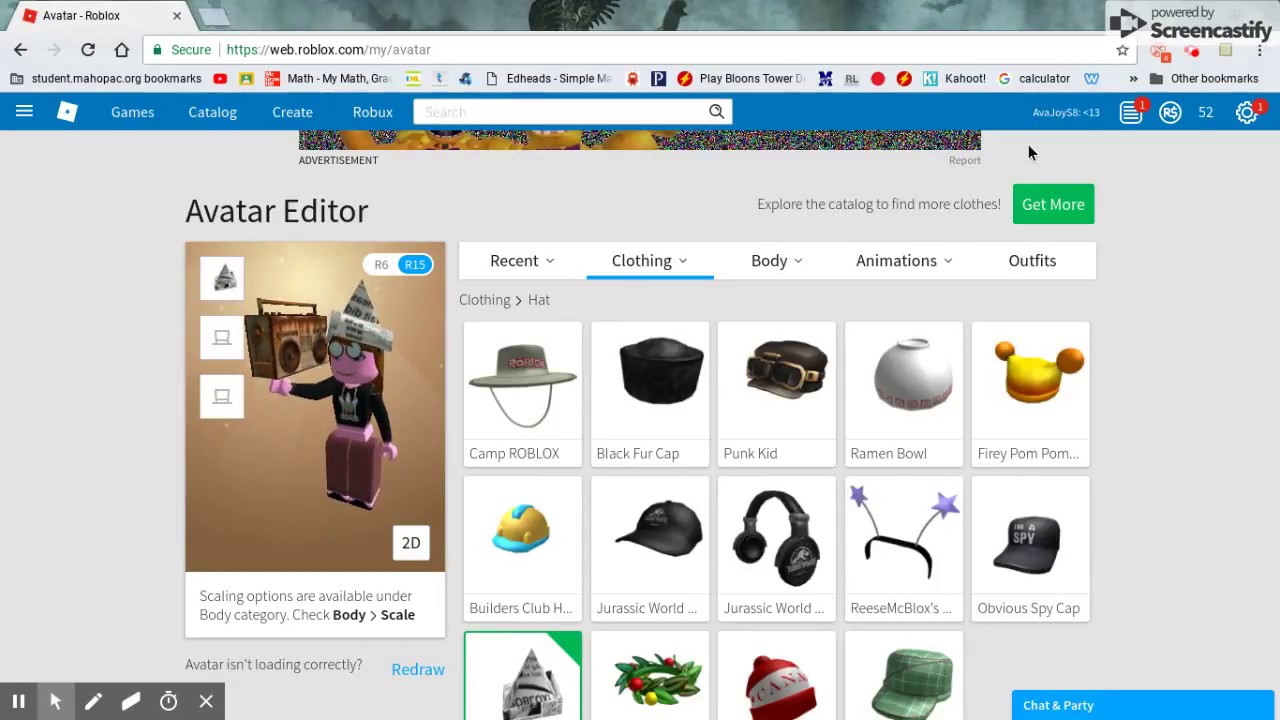Reload the page with refresh icon
This screenshot has height=720, width=1280.
pos(88,49)
